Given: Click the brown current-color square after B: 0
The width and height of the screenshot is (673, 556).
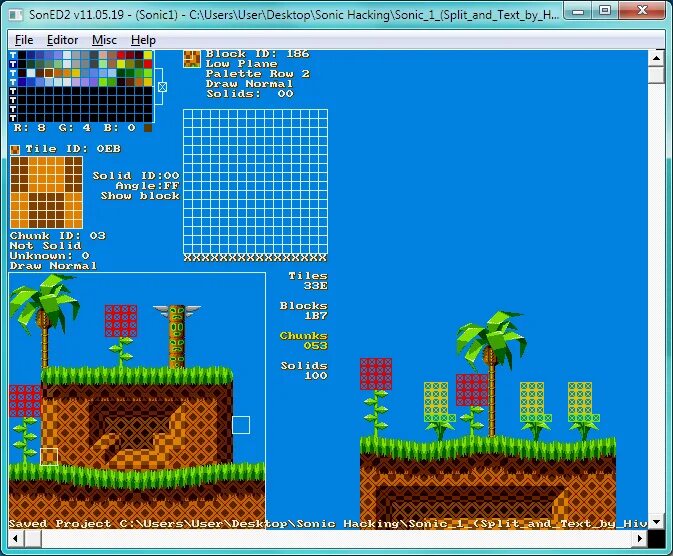Looking at the screenshot, I should pyautogui.click(x=148, y=128).
